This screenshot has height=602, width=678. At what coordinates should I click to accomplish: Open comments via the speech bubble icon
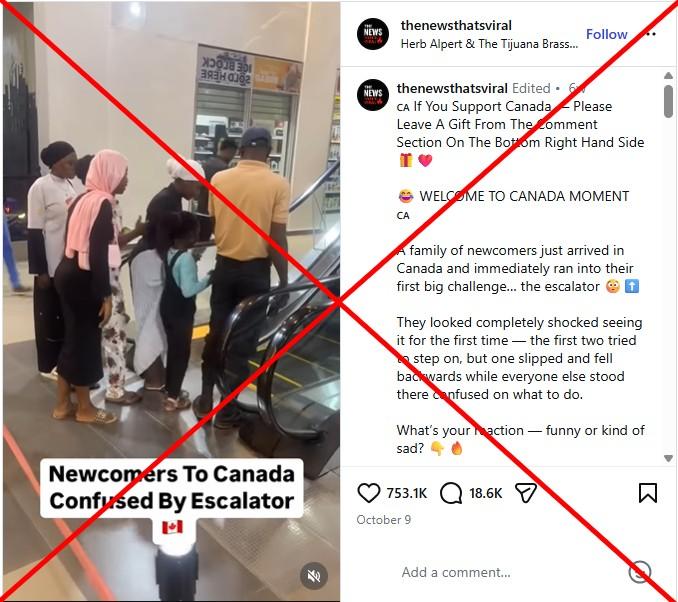pyautogui.click(x=451, y=493)
